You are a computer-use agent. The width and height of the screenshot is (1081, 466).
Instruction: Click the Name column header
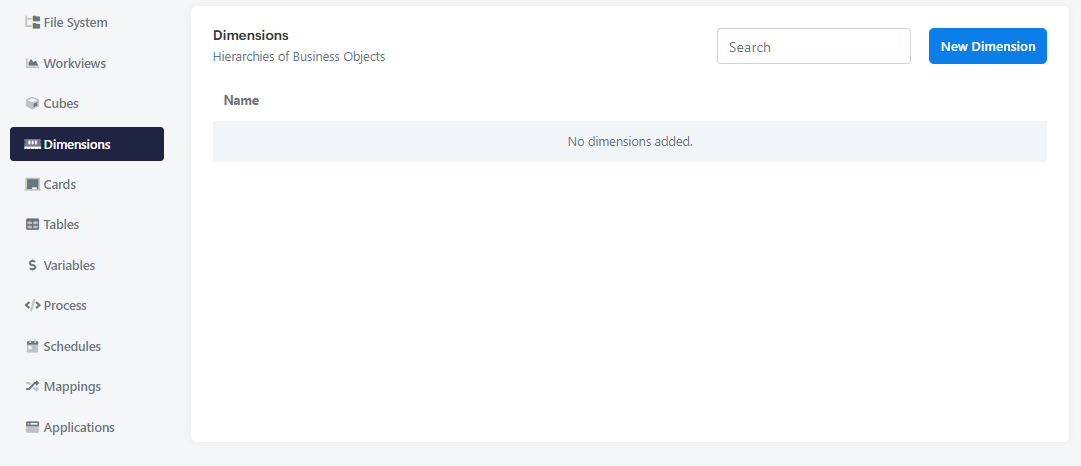[241, 100]
